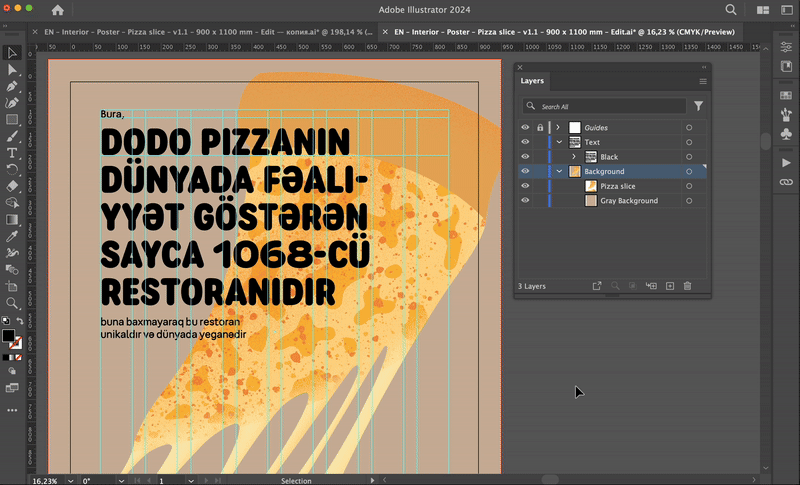Open the artboard number dropdown
Viewport: 800px width, 485px height.
click(x=190, y=480)
